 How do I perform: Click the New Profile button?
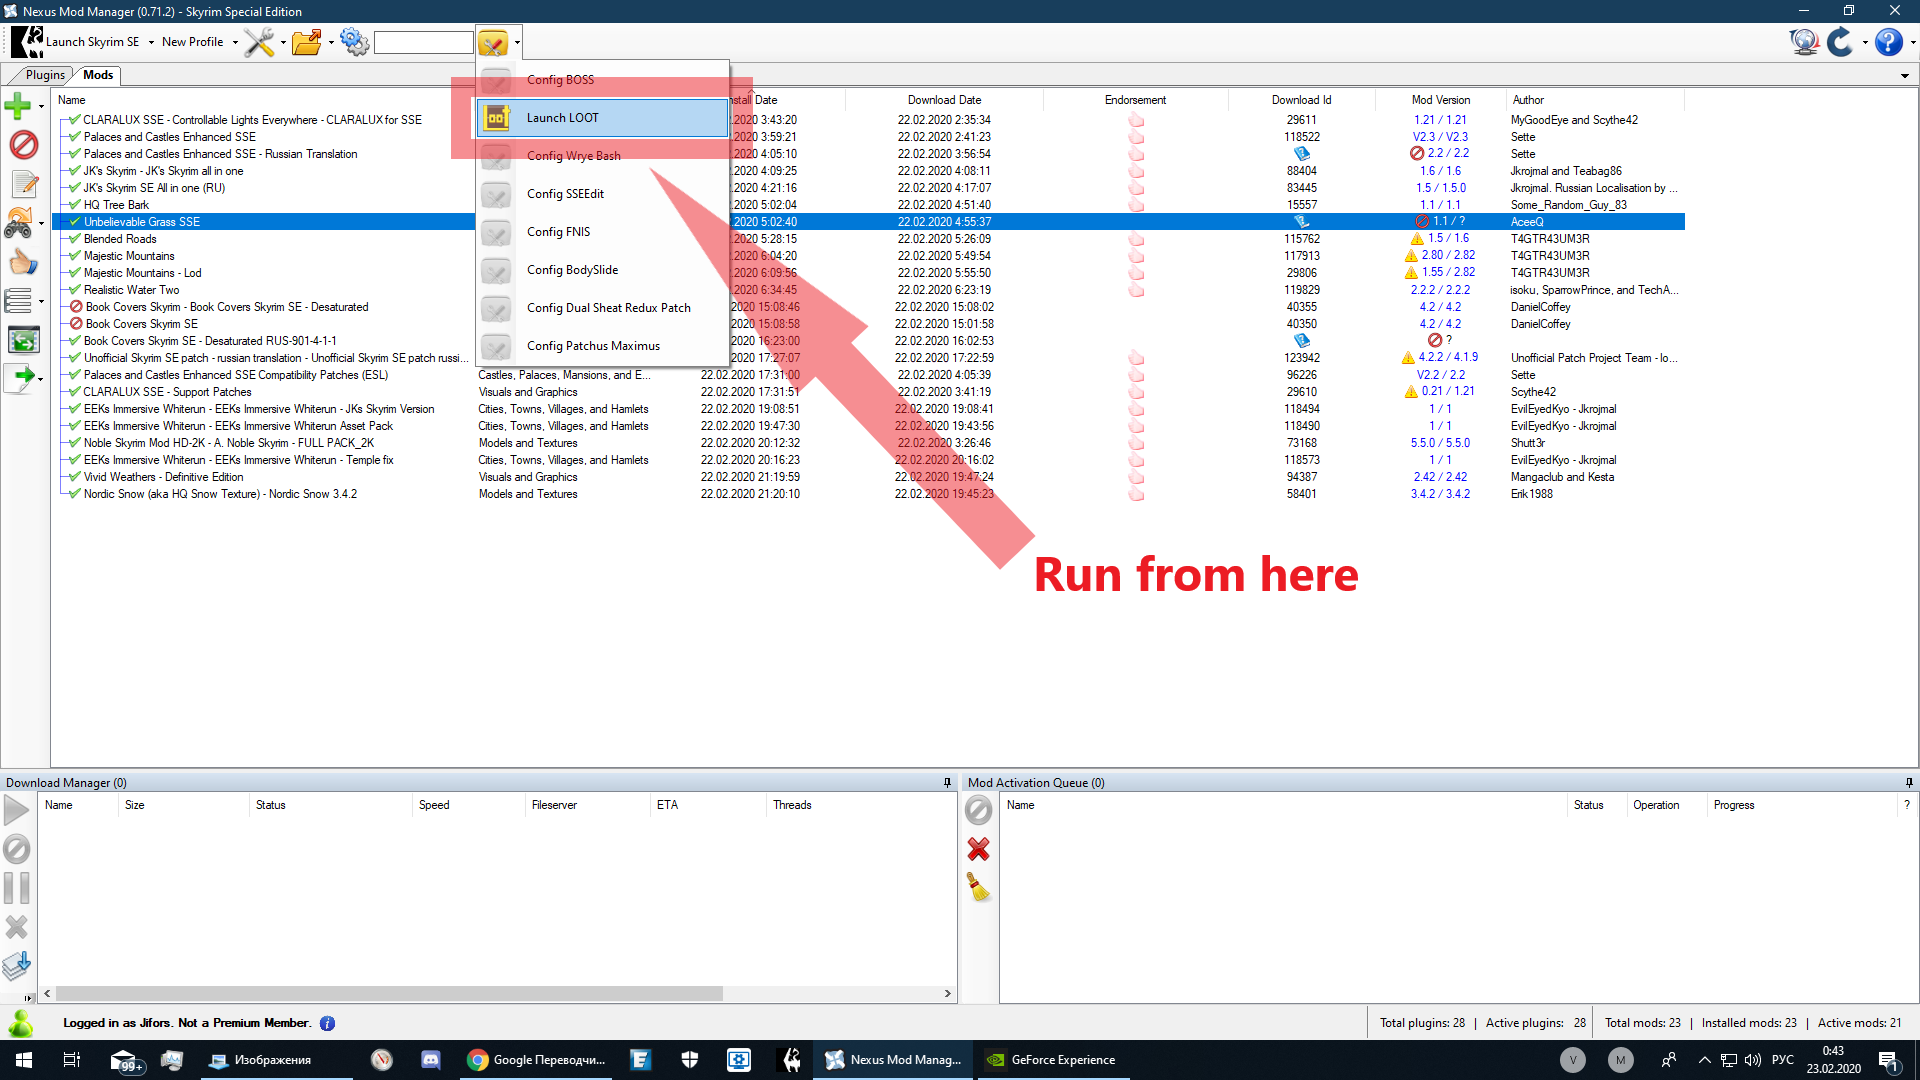point(192,42)
